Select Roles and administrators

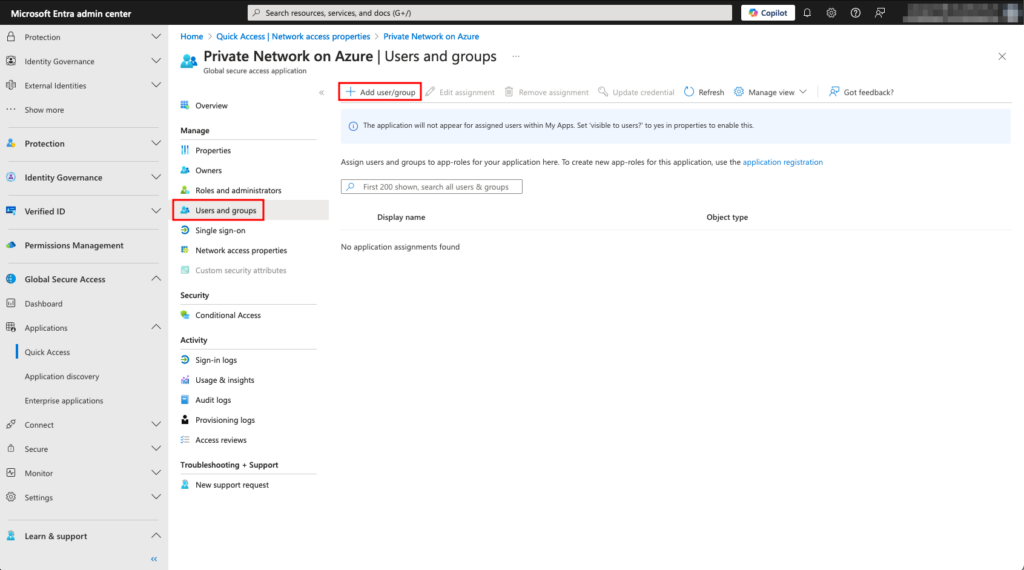coord(238,191)
